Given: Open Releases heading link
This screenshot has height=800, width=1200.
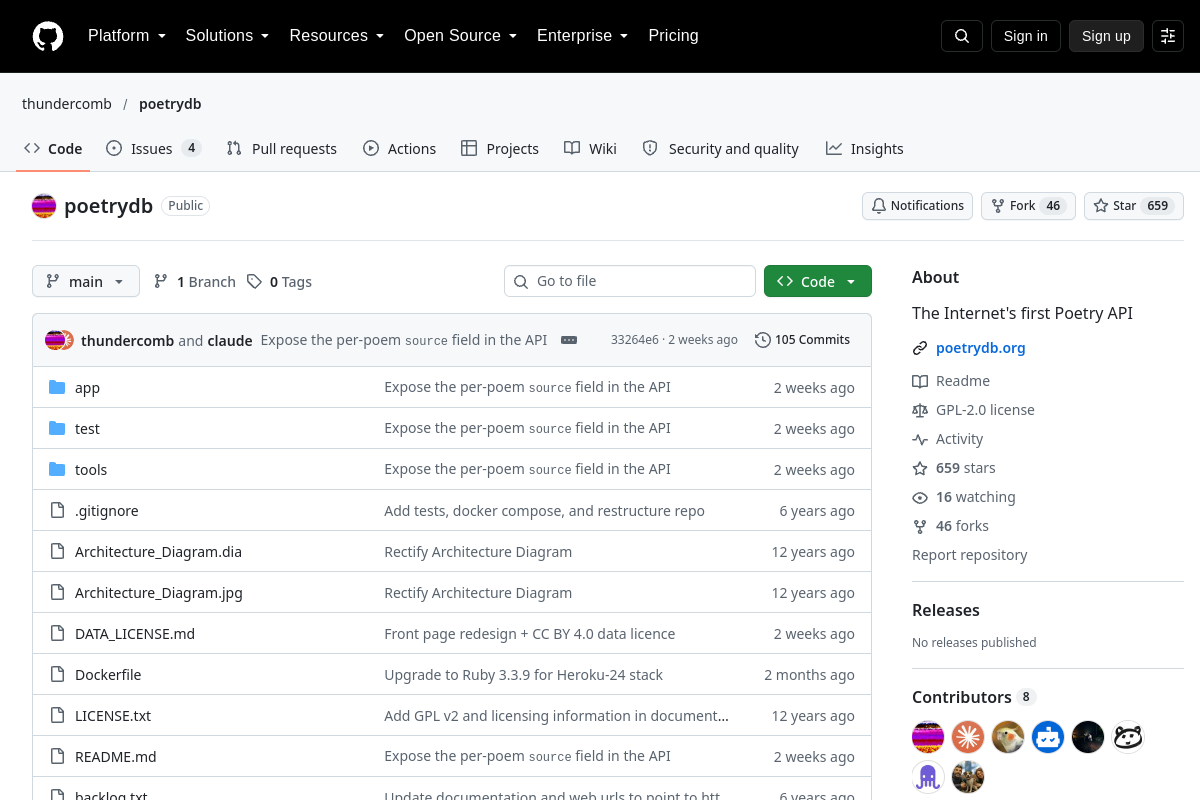Looking at the screenshot, I should tap(946, 610).
